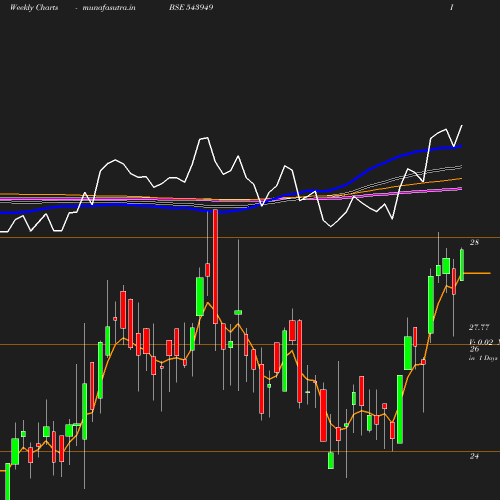Click the 'Weekly Charts' title text
500x500 pixels.
(x=34, y=7)
